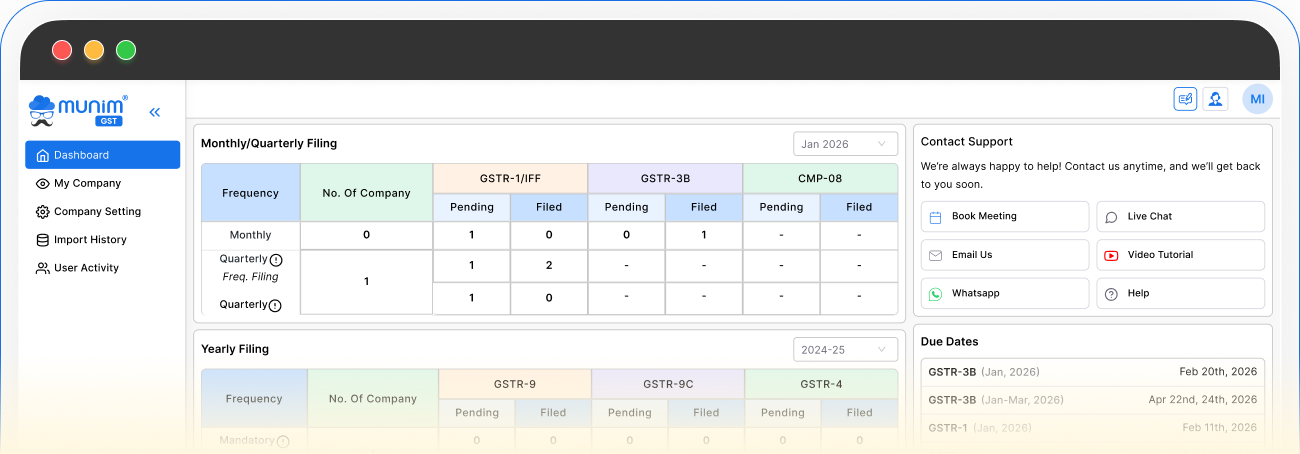Open User Activity in sidebar
Viewport: 1300px width, 454px height.
click(x=103, y=268)
